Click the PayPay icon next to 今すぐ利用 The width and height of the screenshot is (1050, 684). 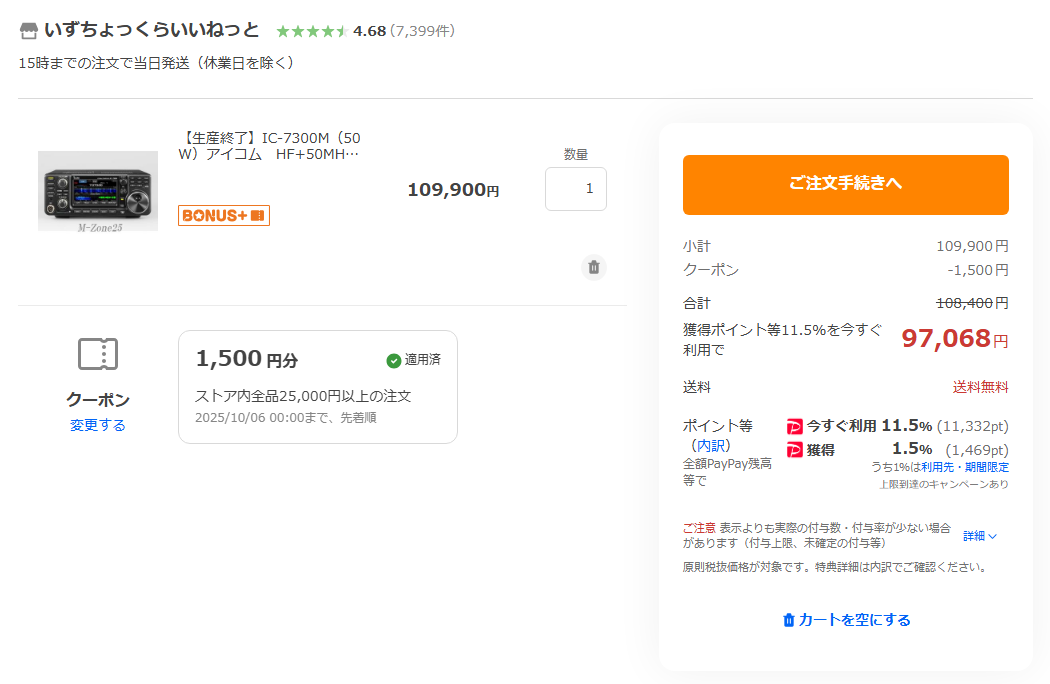pos(795,425)
